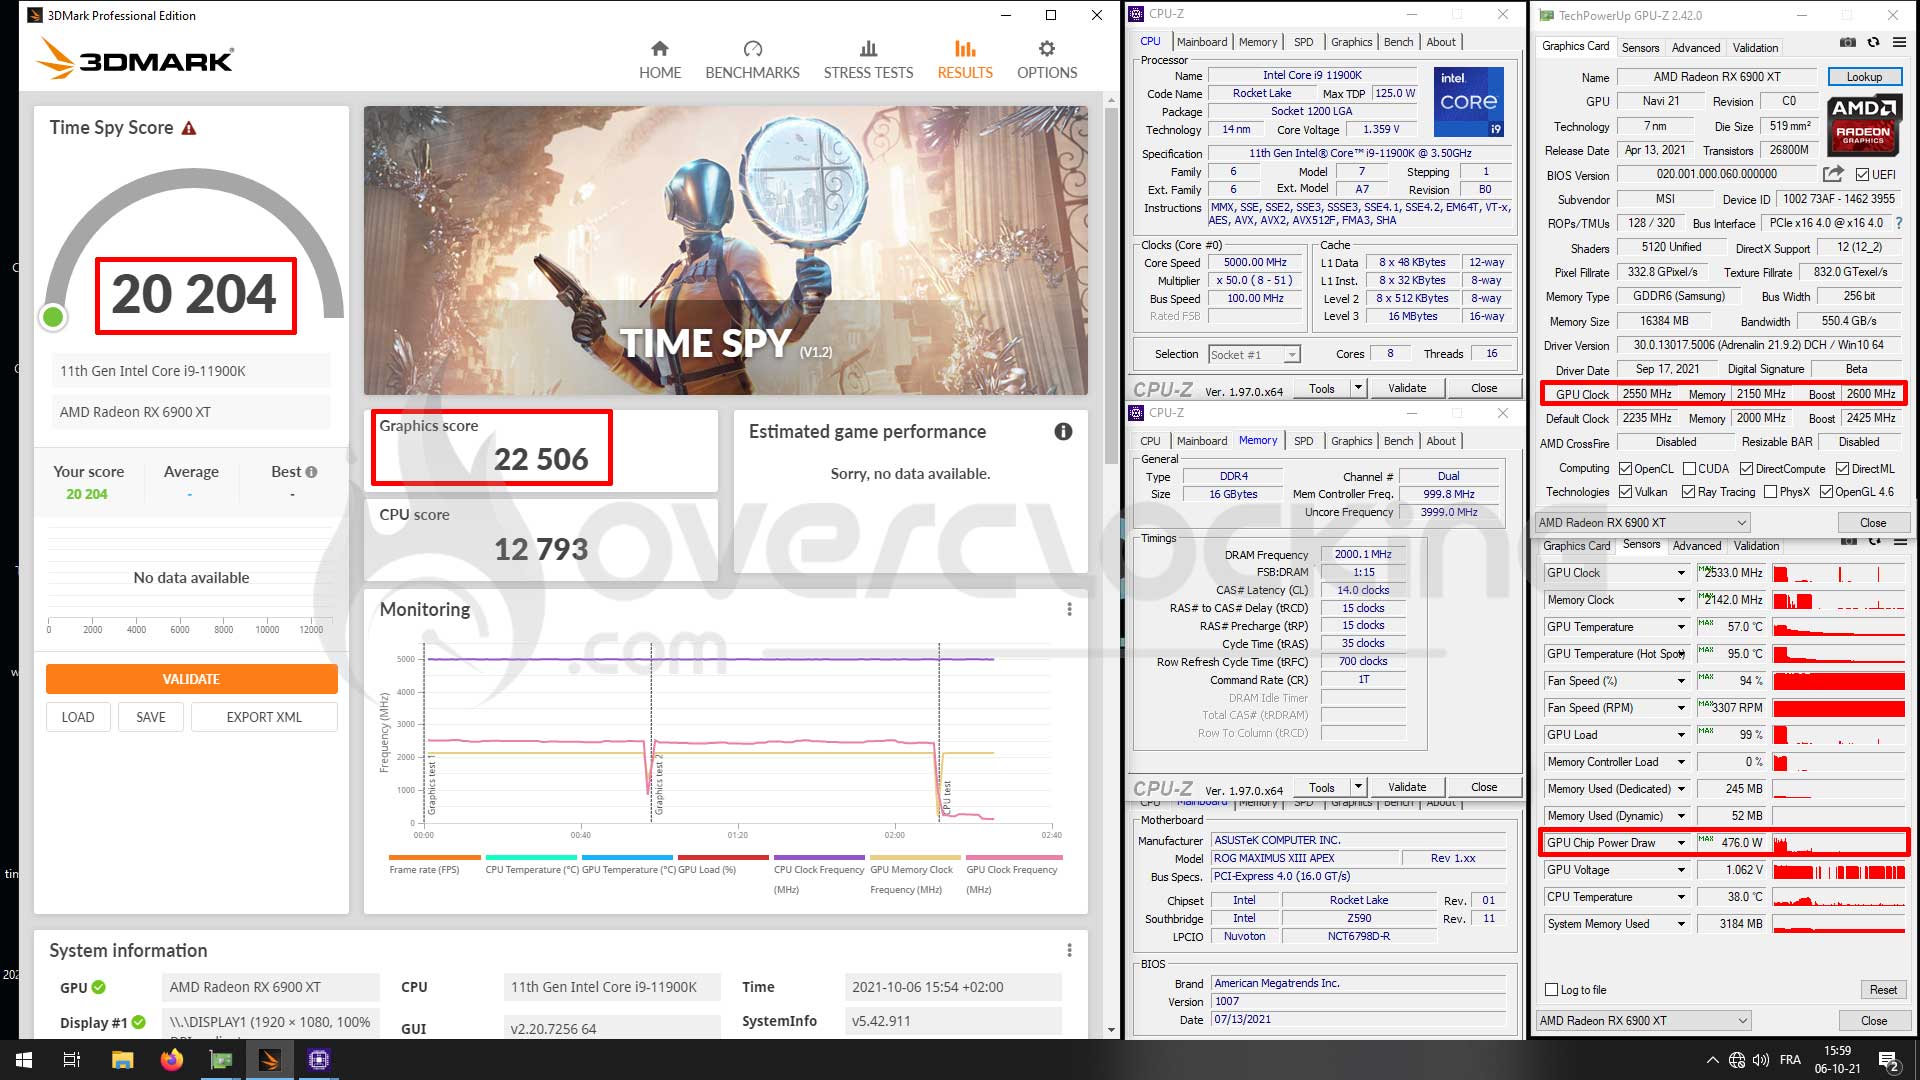Click the Frame rate (FPS) orange legend swatch
The width and height of the screenshot is (1920, 1080).
pyautogui.click(x=435, y=857)
